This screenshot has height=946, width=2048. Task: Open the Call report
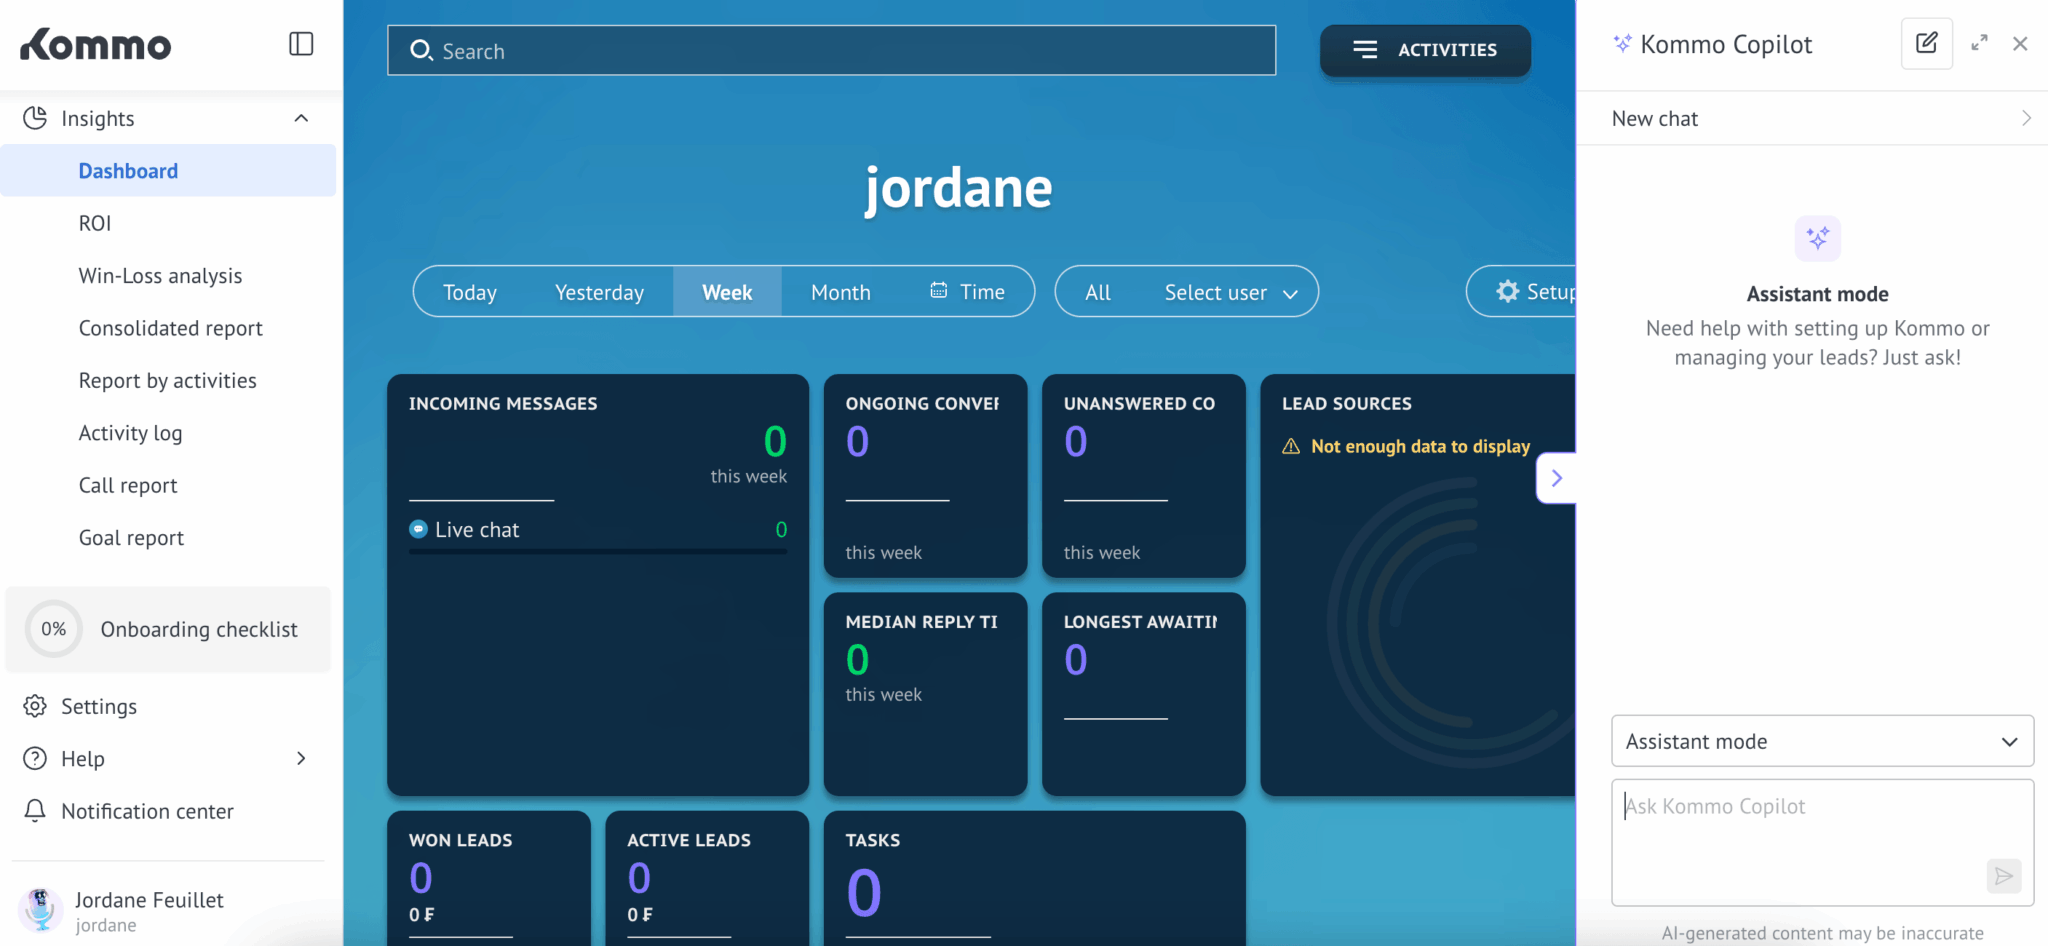(x=128, y=486)
